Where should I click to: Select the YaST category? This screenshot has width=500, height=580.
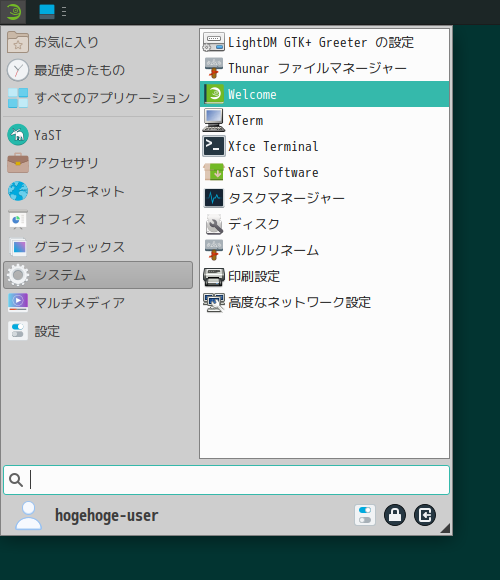(98, 135)
